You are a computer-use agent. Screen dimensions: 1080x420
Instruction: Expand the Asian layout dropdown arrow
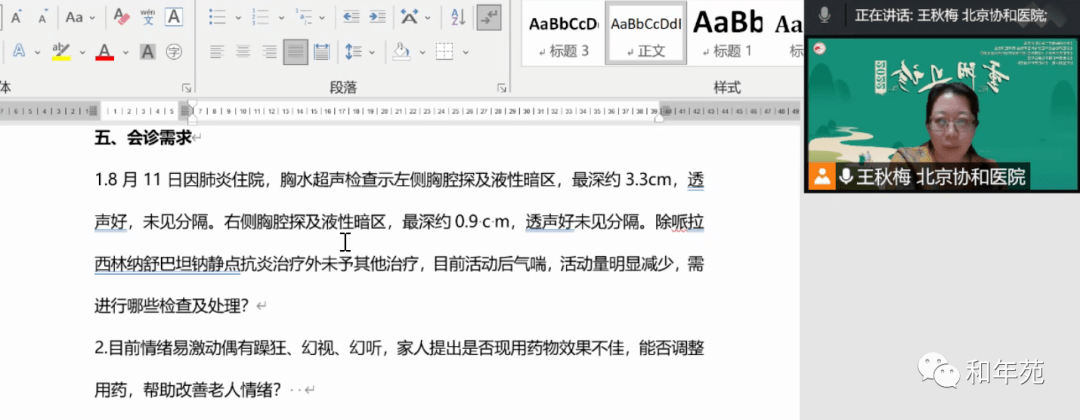point(428,18)
